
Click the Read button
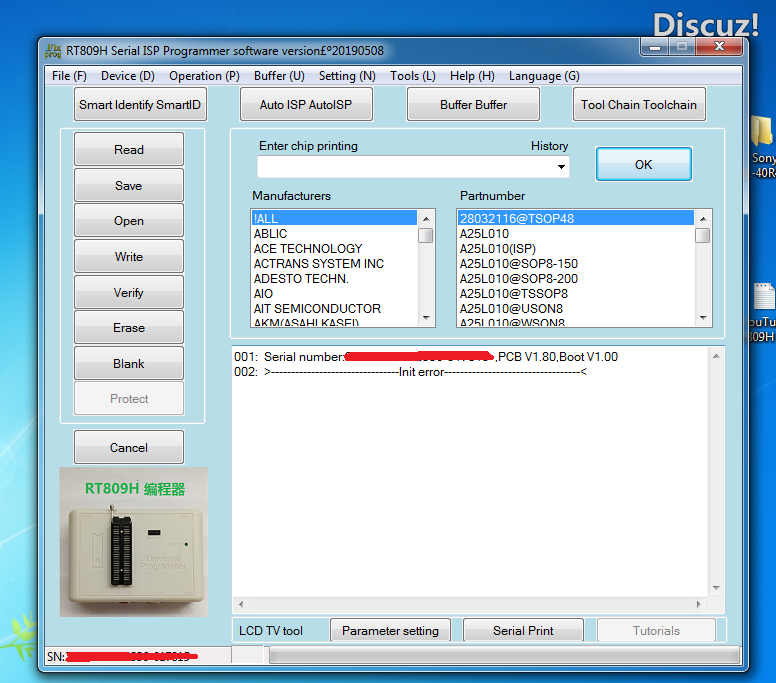tap(129, 150)
